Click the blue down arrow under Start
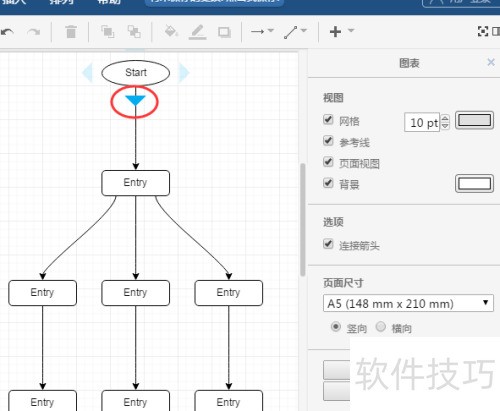The height and width of the screenshot is (411, 500). point(135,100)
